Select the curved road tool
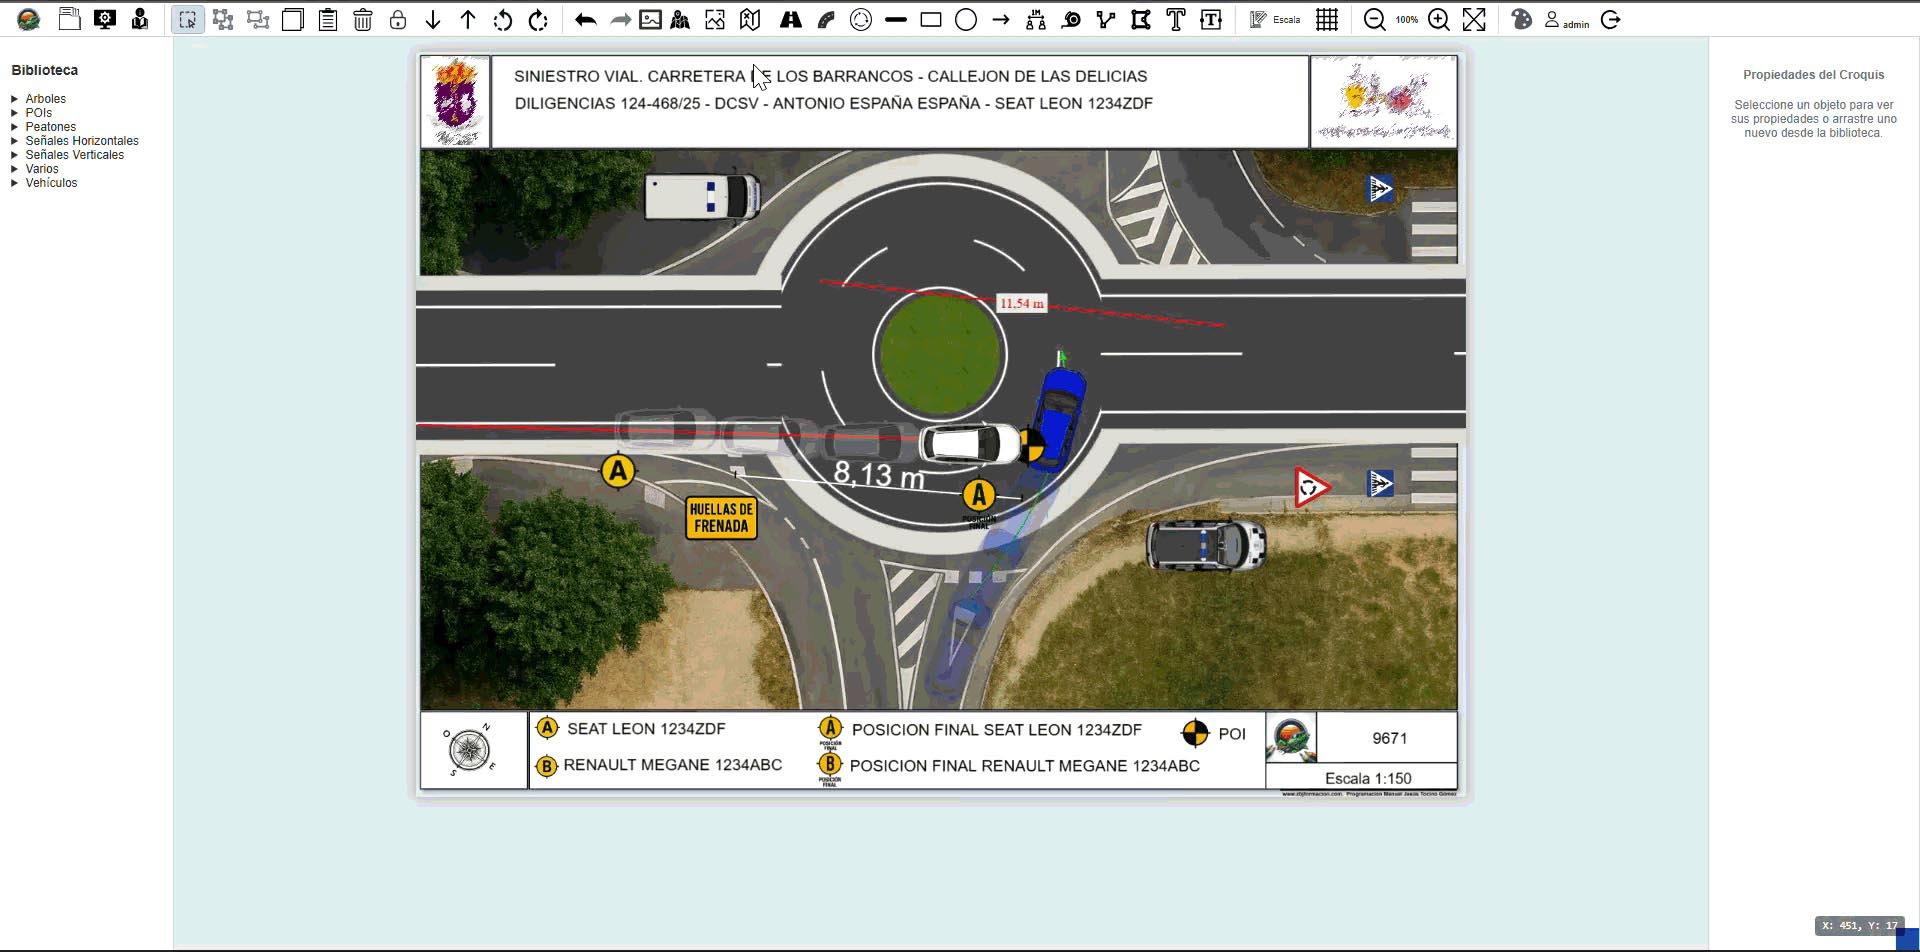The height and width of the screenshot is (952, 1920). (826, 20)
